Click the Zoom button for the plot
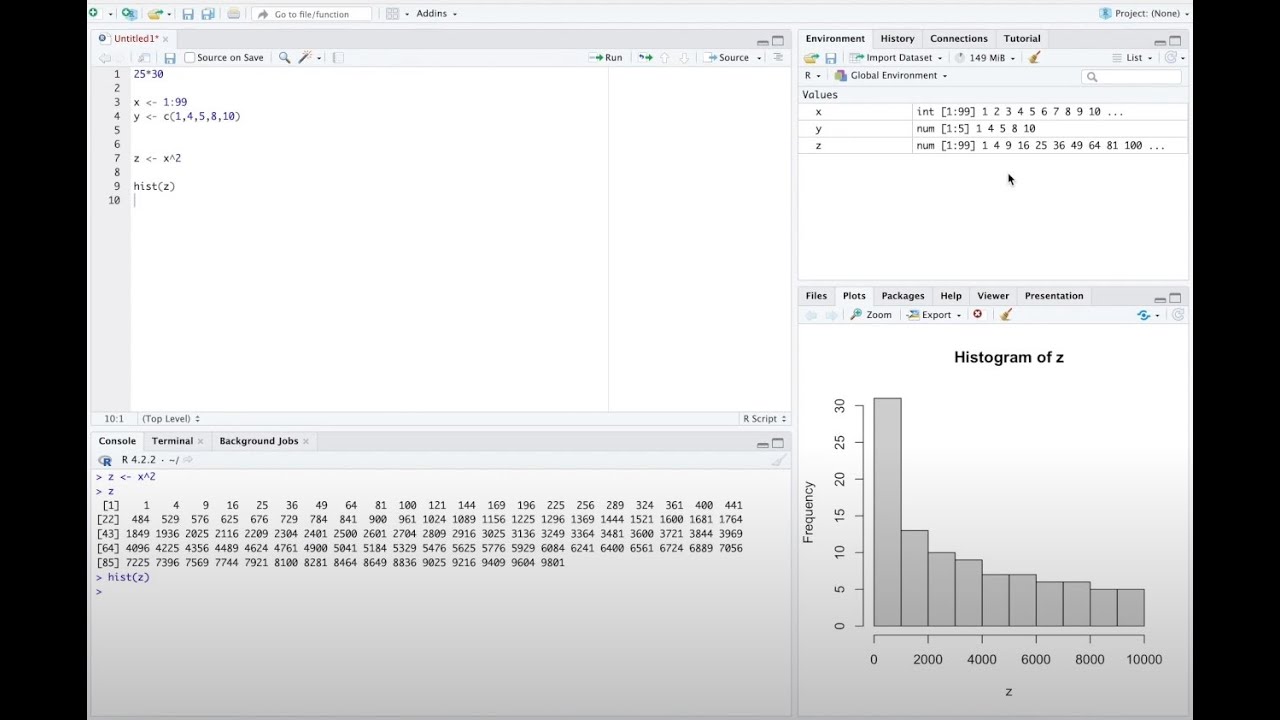1280x720 pixels. (871, 314)
